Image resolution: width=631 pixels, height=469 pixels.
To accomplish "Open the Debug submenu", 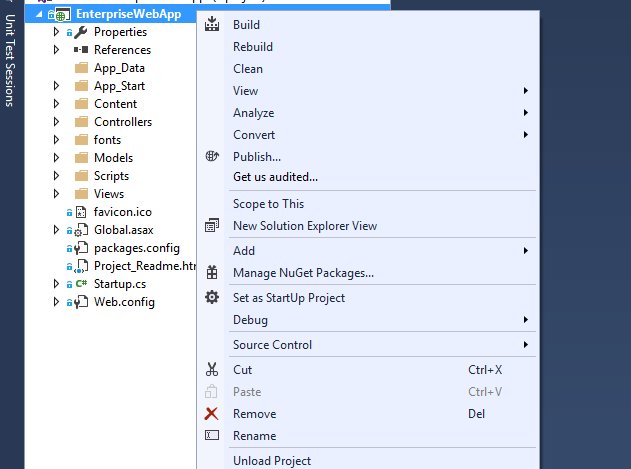I will pos(368,320).
